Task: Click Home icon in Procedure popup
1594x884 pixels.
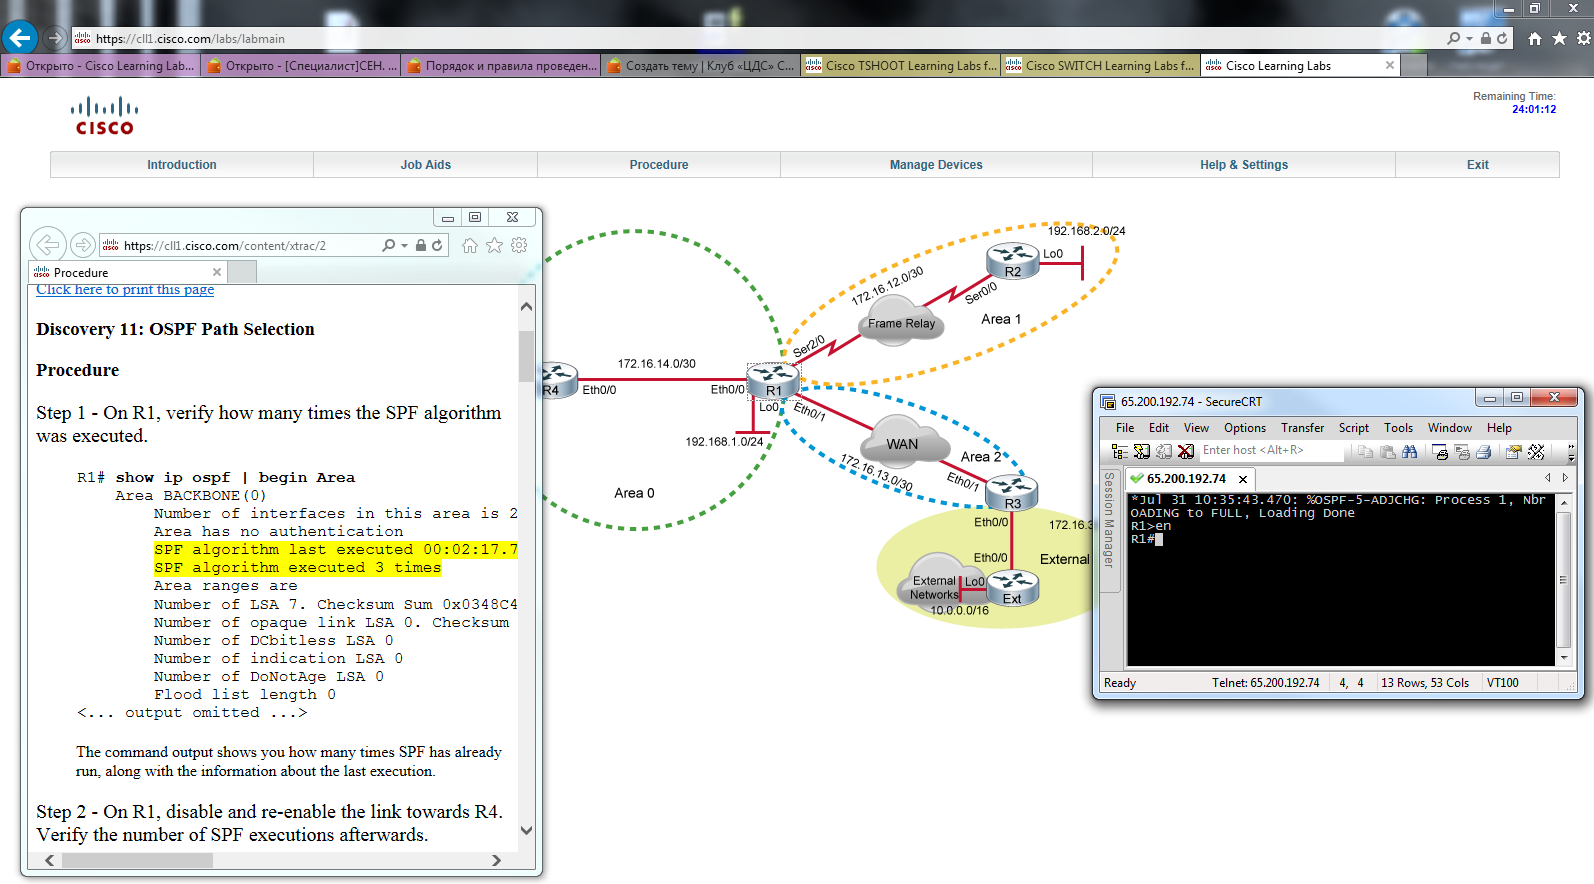Action: [470, 245]
